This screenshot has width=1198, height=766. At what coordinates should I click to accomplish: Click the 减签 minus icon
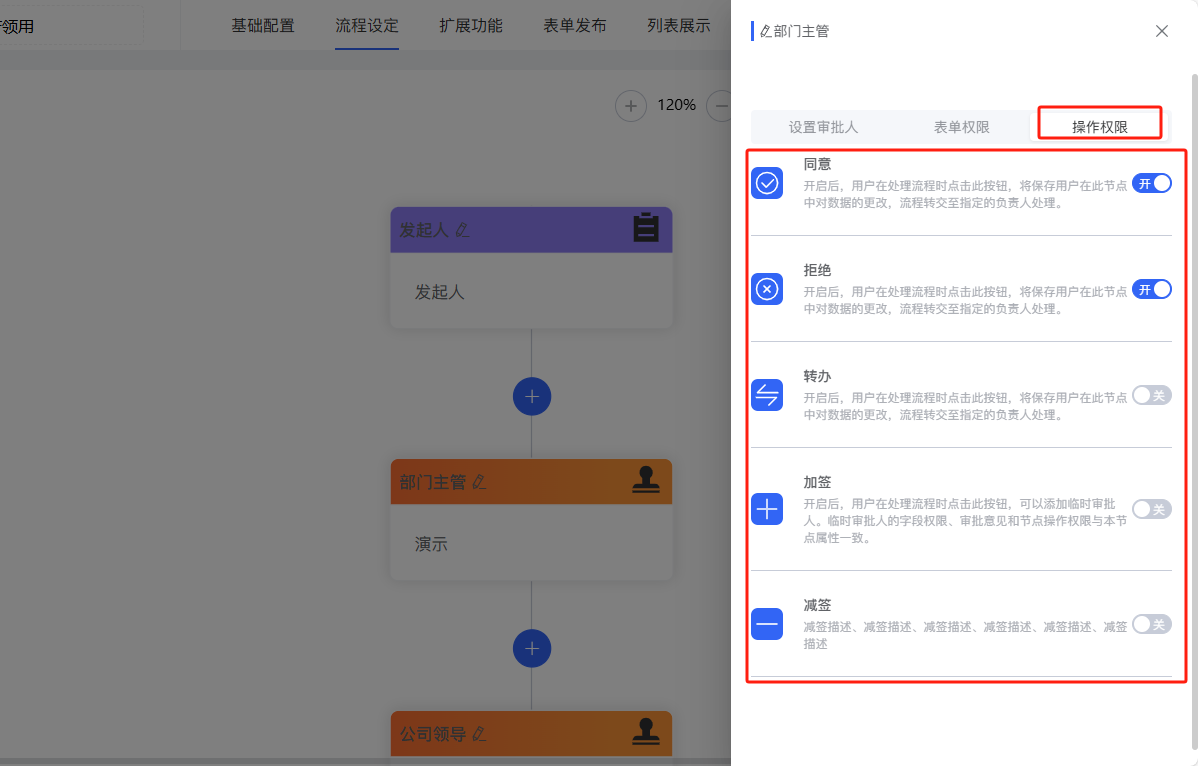coord(767,624)
